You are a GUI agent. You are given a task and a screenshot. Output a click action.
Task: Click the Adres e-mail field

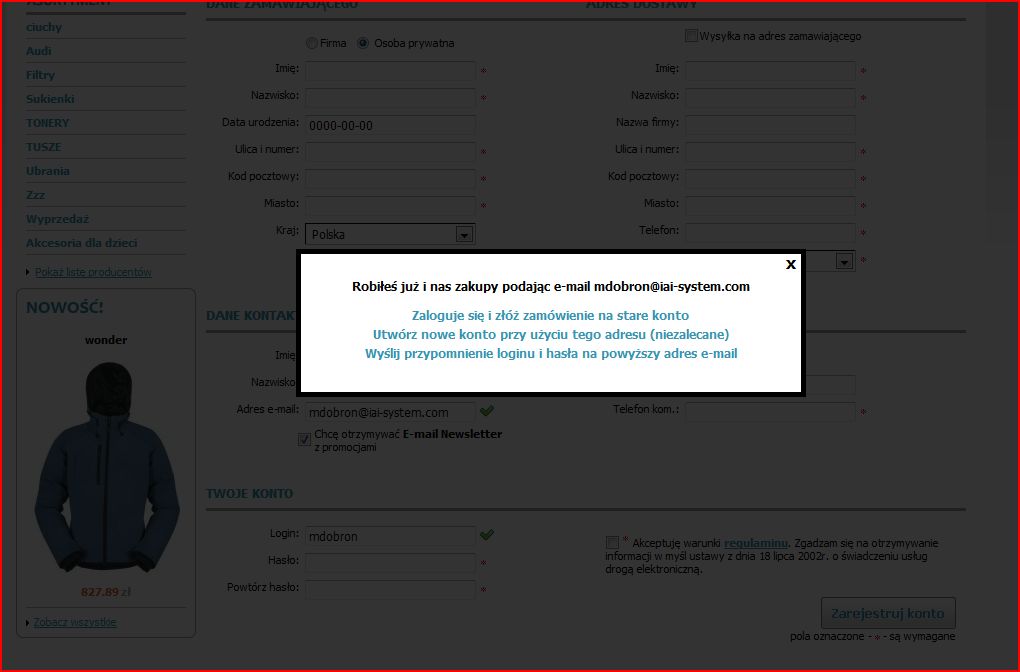tap(390, 412)
